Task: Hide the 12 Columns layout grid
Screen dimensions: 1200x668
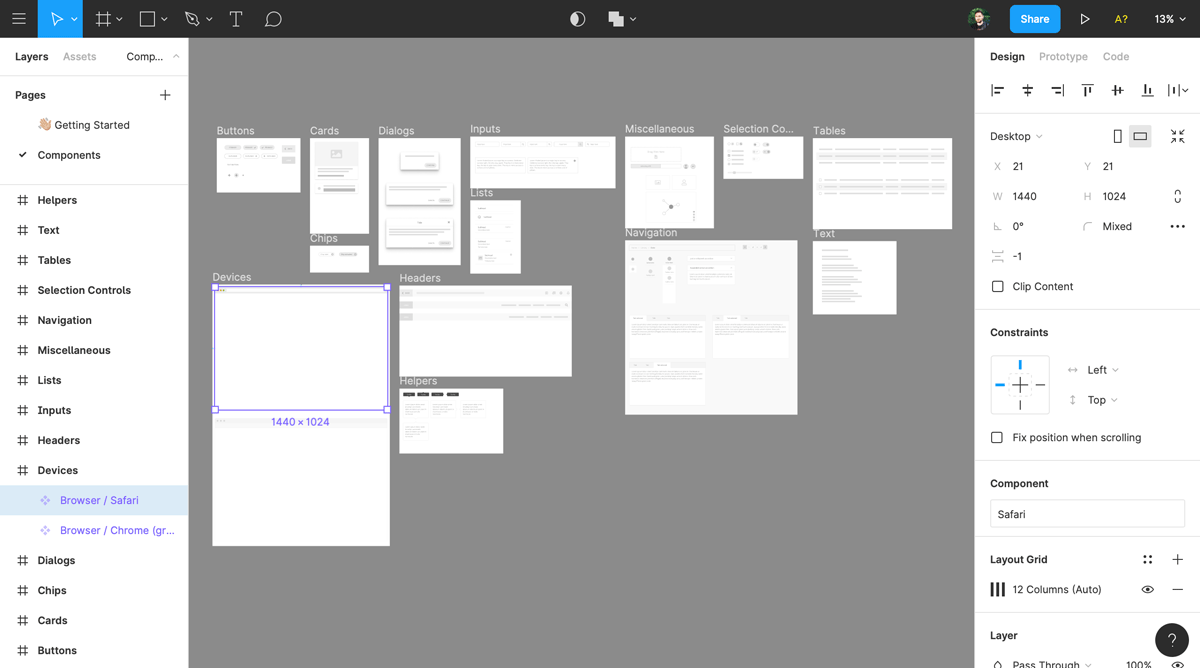Action: [1147, 589]
